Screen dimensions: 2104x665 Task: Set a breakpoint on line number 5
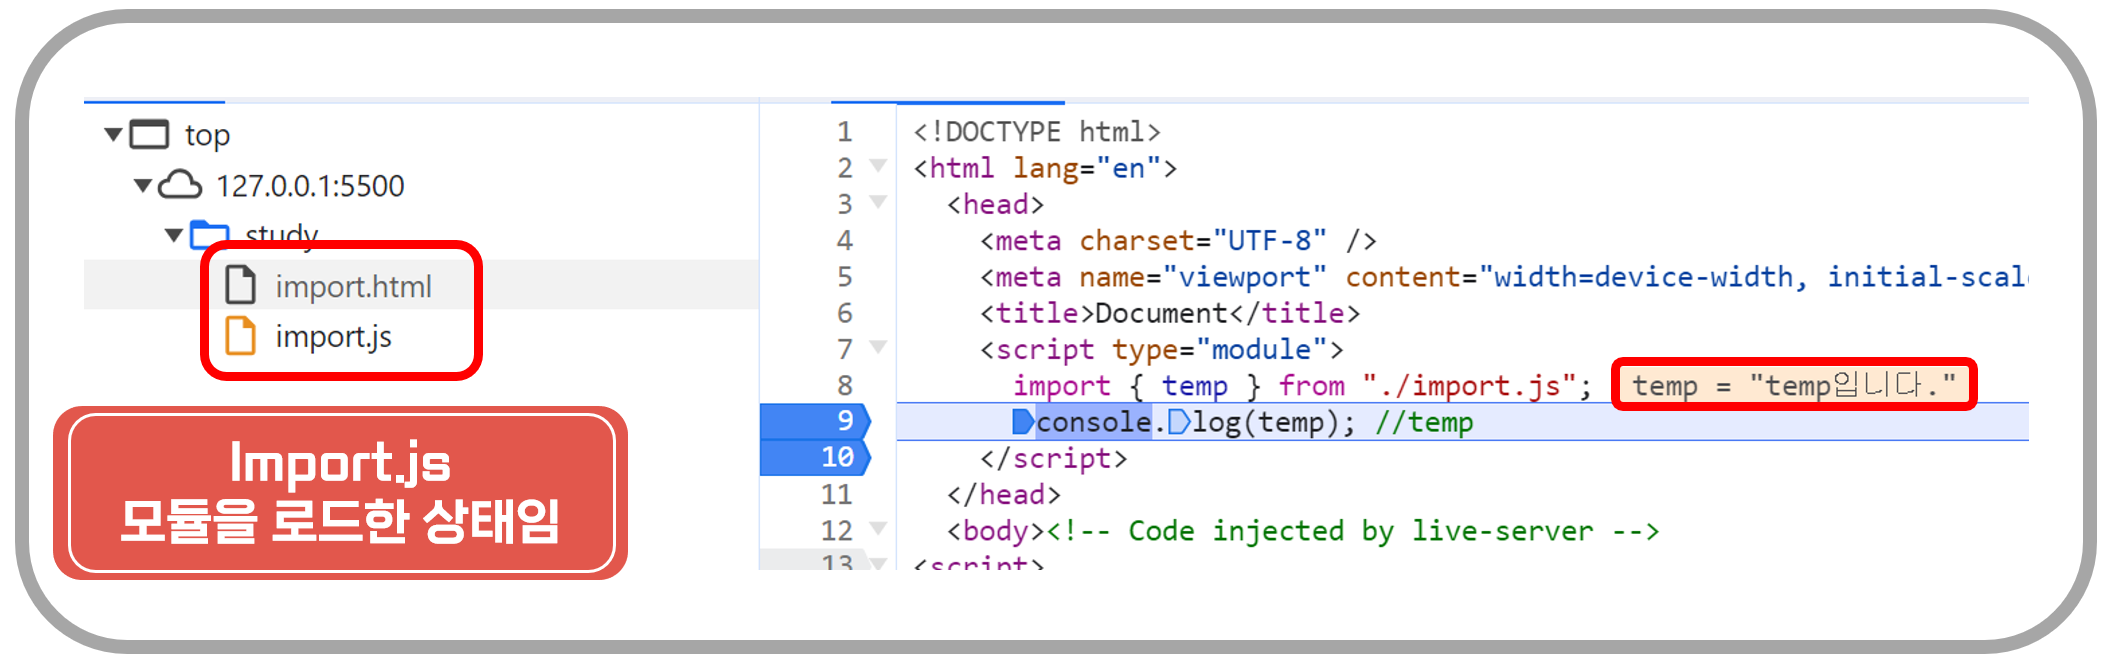click(x=845, y=277)
